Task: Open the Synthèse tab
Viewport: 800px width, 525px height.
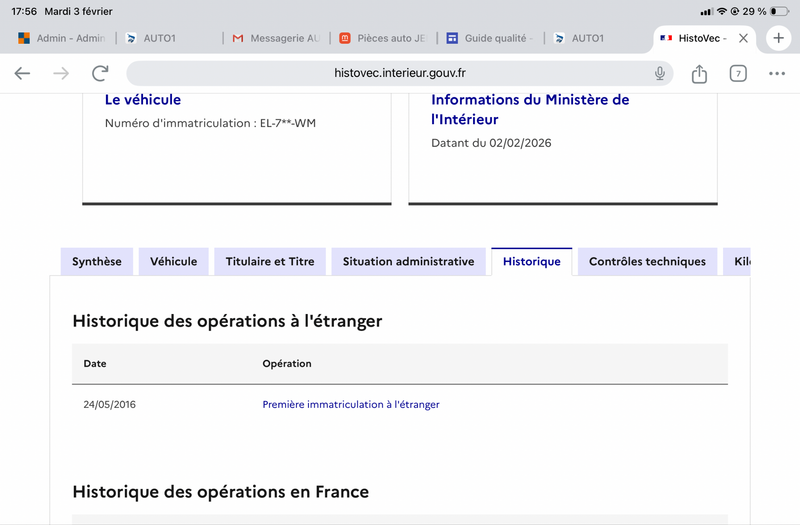Action: point(96,262)
